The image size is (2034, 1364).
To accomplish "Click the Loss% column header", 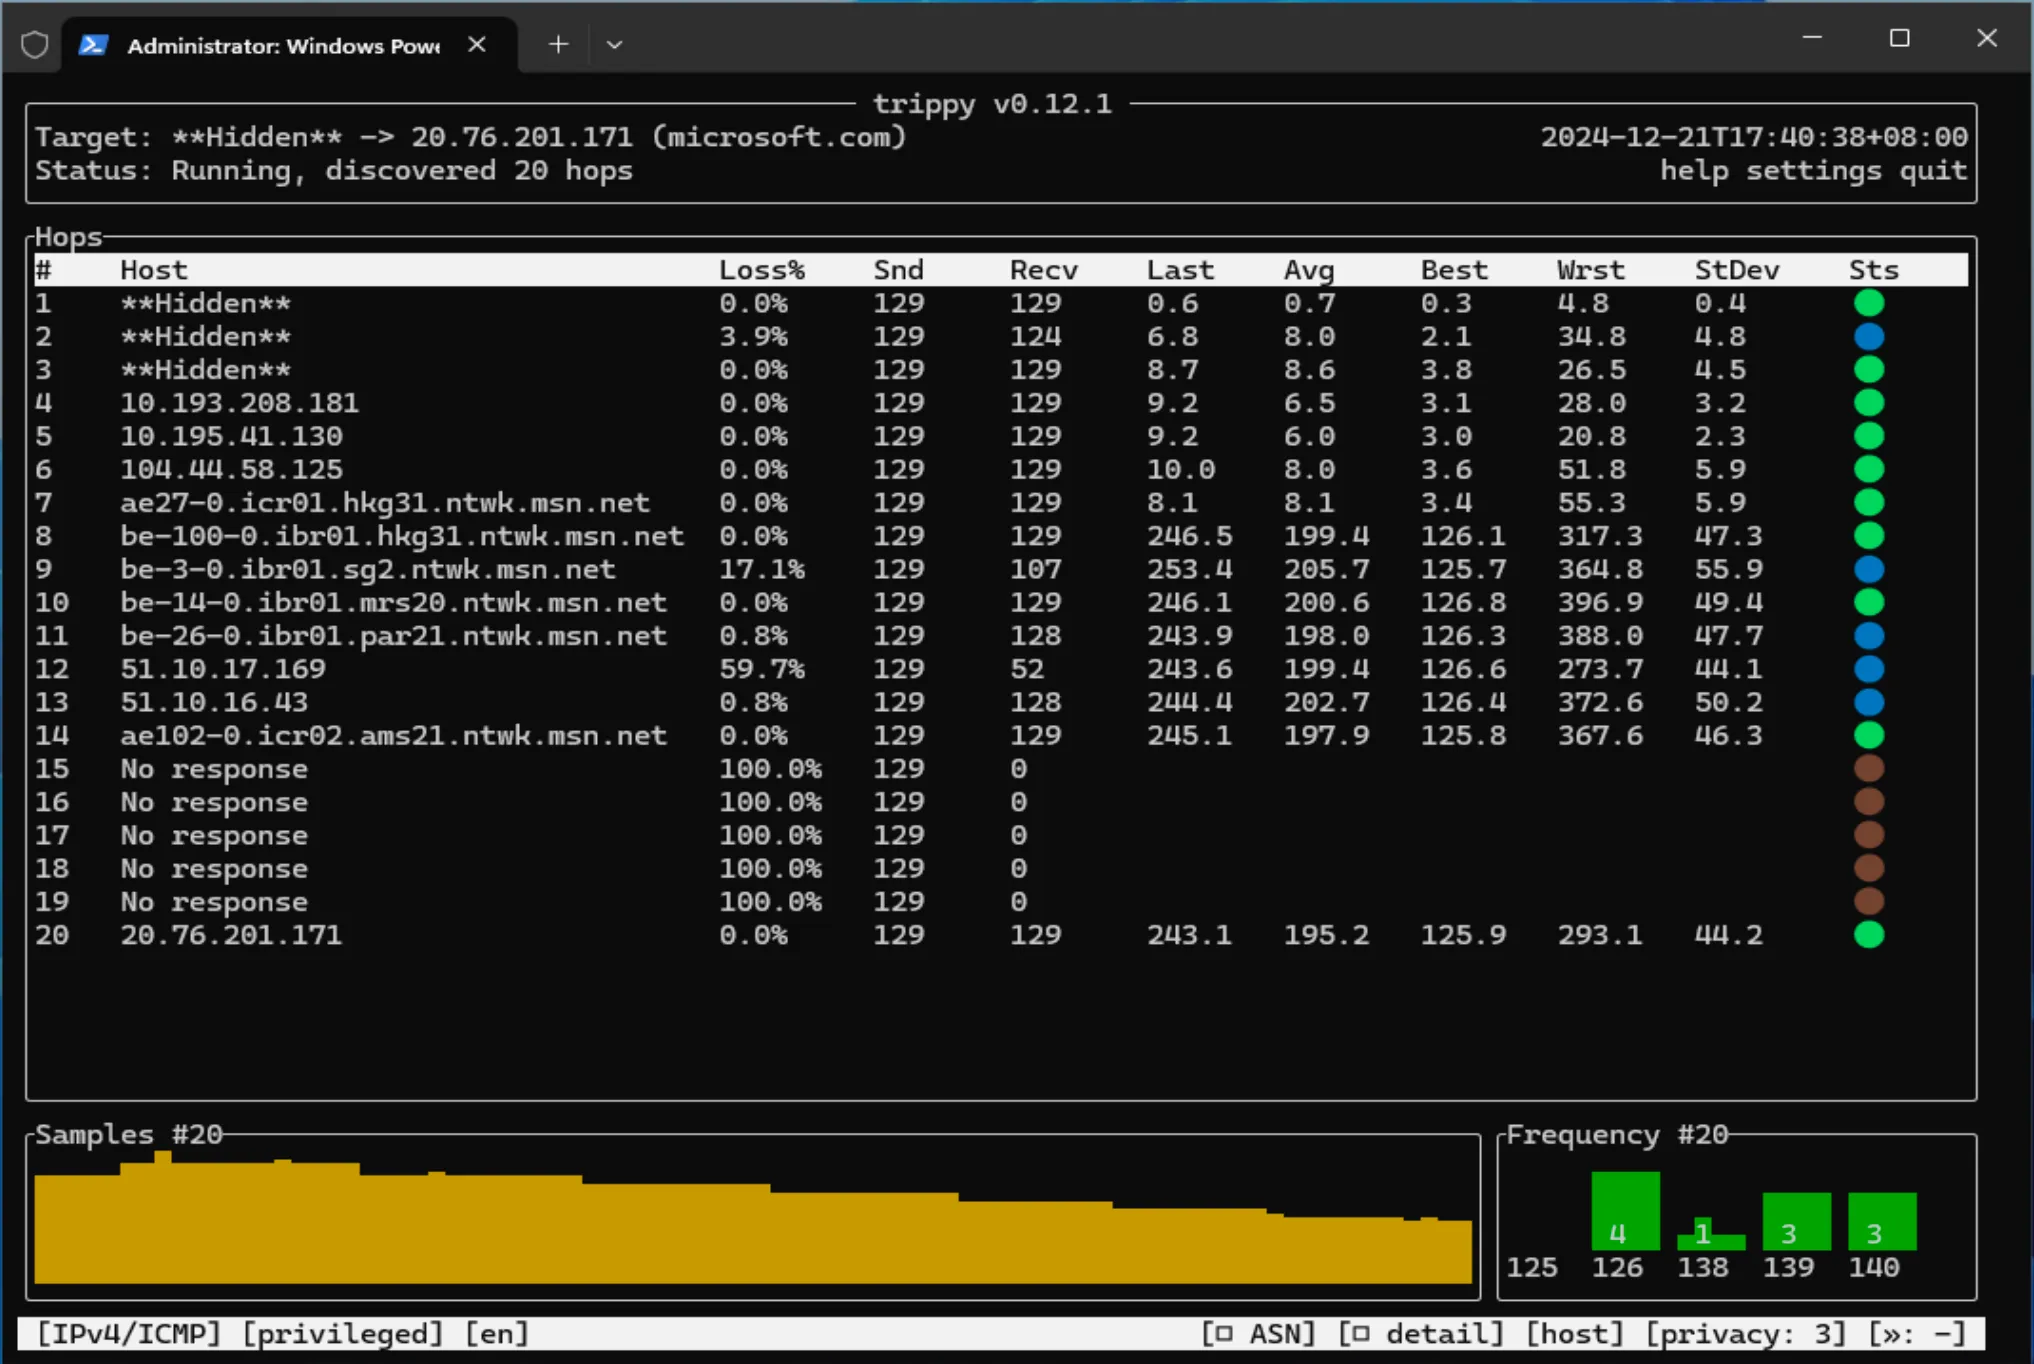I will click(x=761, y=270).
